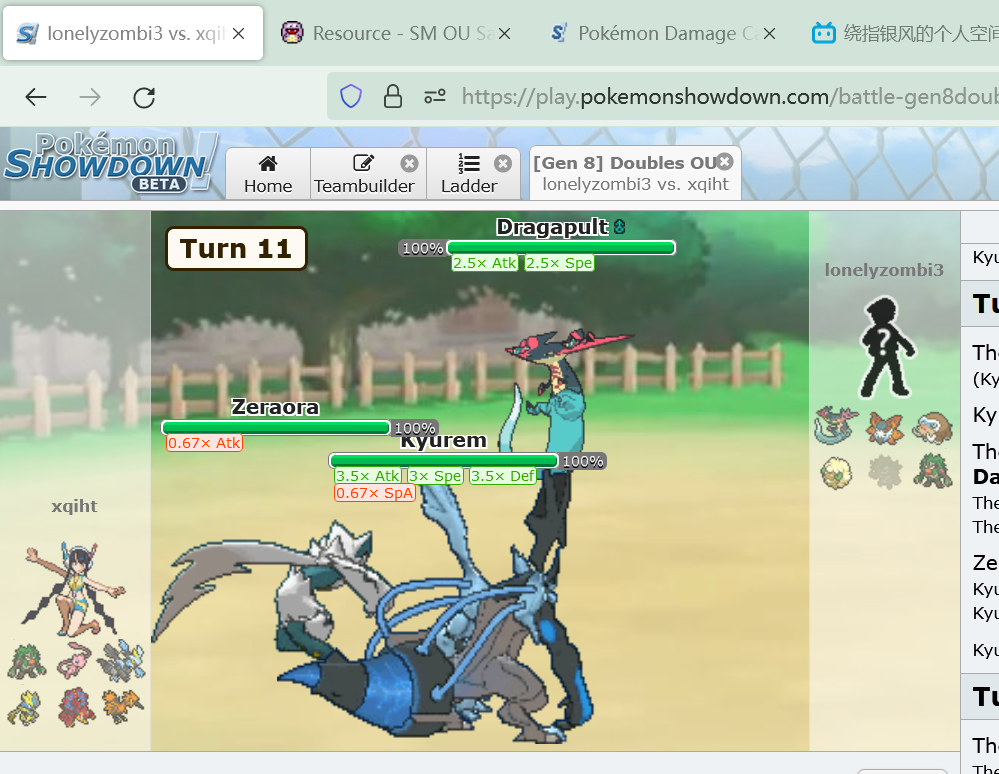Viewport: 999px width, 774px height.
Task: Close the Ladder tab
Action: tap(503, 163)
